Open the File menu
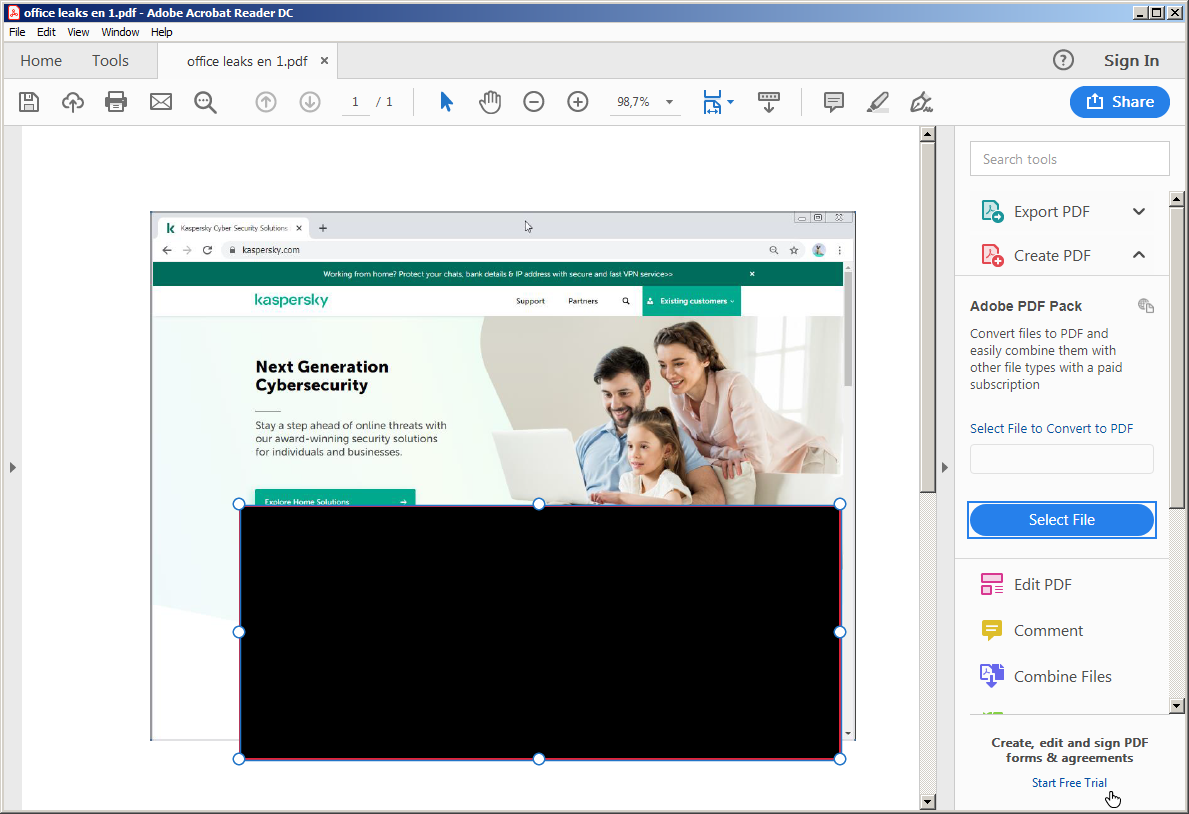 (17, 32)
